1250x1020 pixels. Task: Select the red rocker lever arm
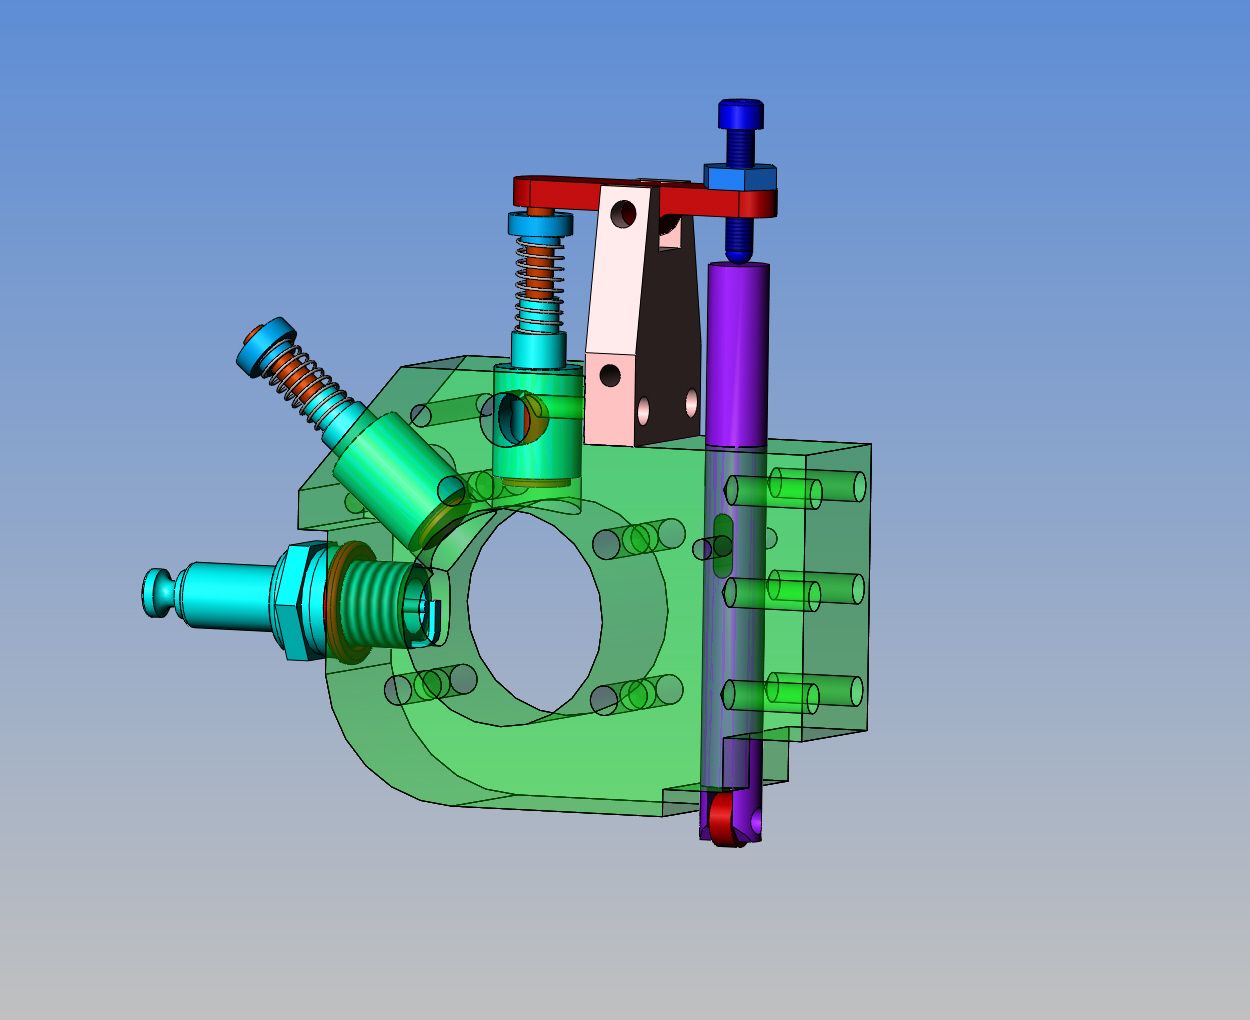(560, 192)
